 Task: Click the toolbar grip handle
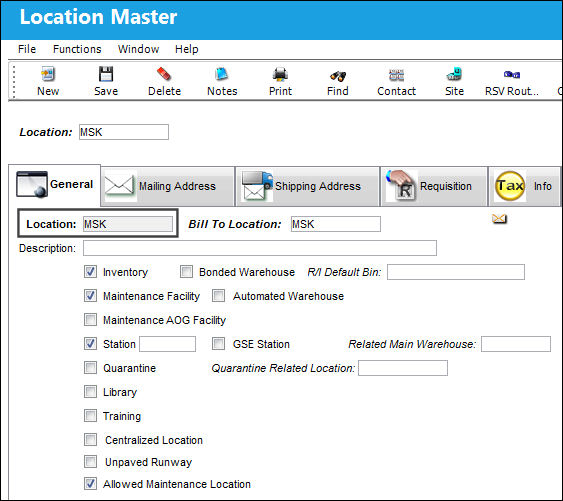tap(14, 82)
